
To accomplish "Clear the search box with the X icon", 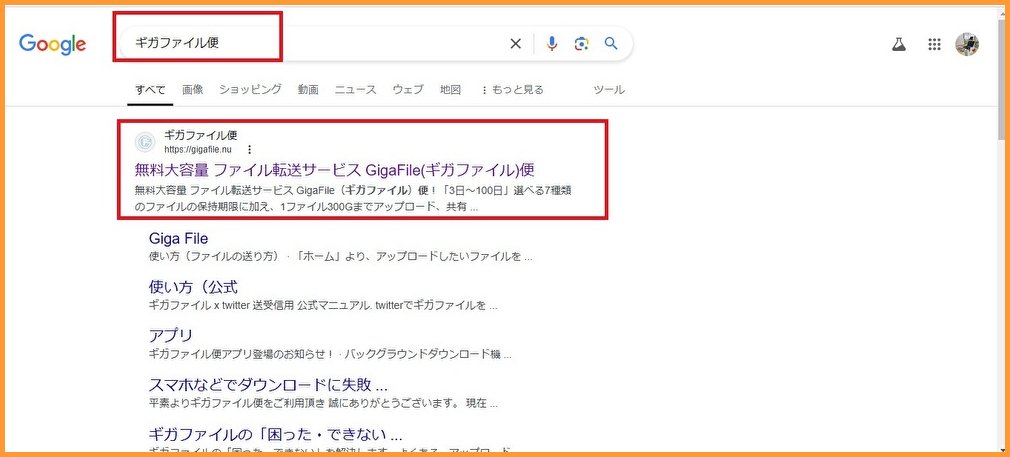I will (x=515, y=44).
